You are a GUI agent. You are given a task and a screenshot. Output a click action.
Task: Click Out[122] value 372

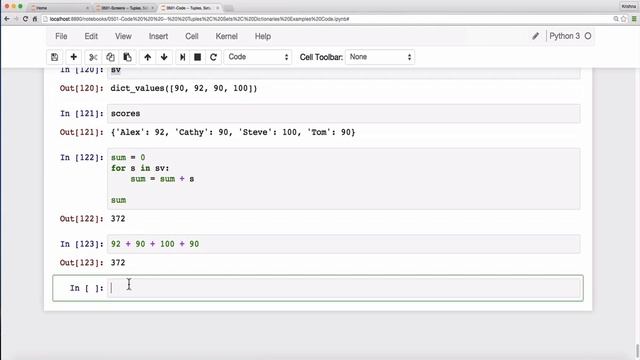(x=118, y=219)
